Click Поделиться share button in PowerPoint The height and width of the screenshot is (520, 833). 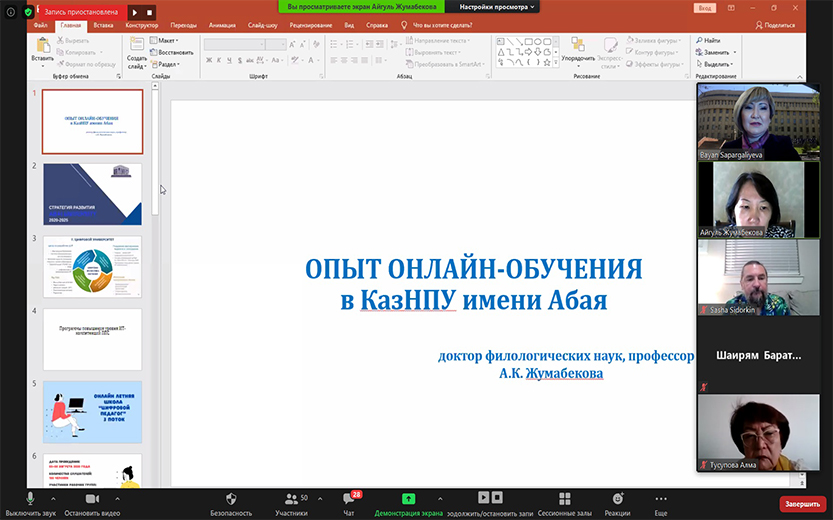(x=776, y=25)
